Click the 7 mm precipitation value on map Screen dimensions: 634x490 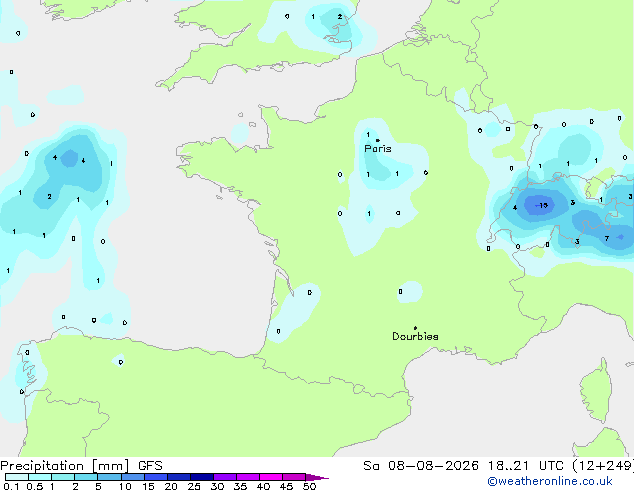(x=607, y=239)
